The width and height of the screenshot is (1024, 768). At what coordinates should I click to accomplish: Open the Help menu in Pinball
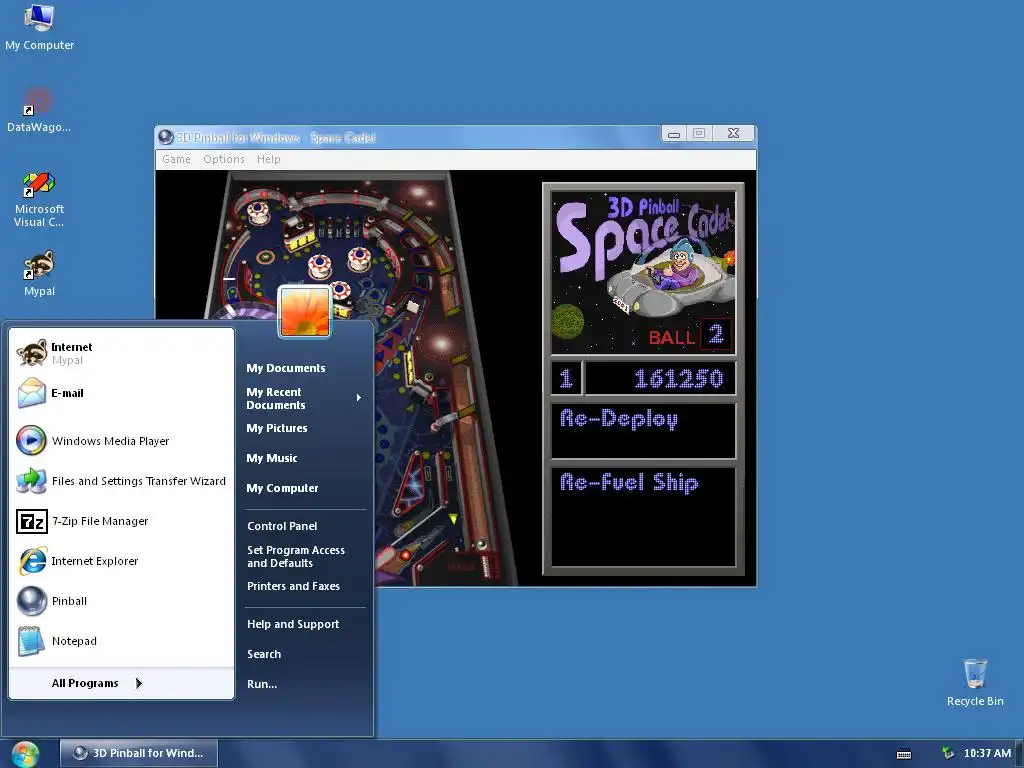point(268,159)
